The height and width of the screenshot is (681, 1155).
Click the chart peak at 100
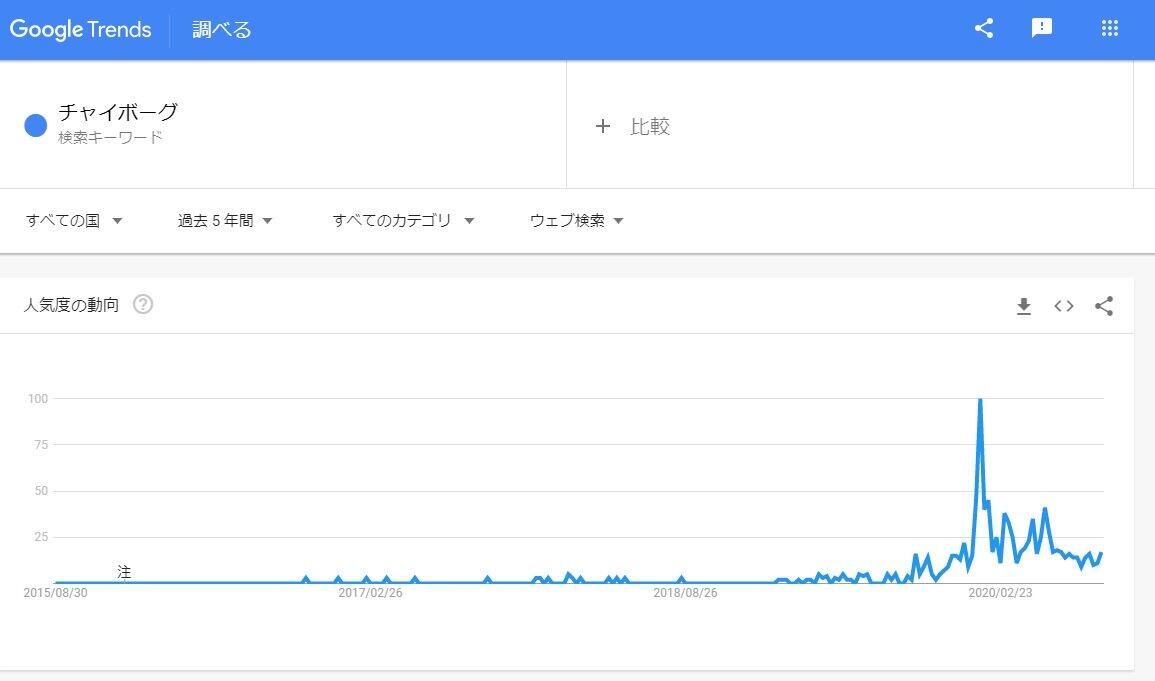pos(980,401)
